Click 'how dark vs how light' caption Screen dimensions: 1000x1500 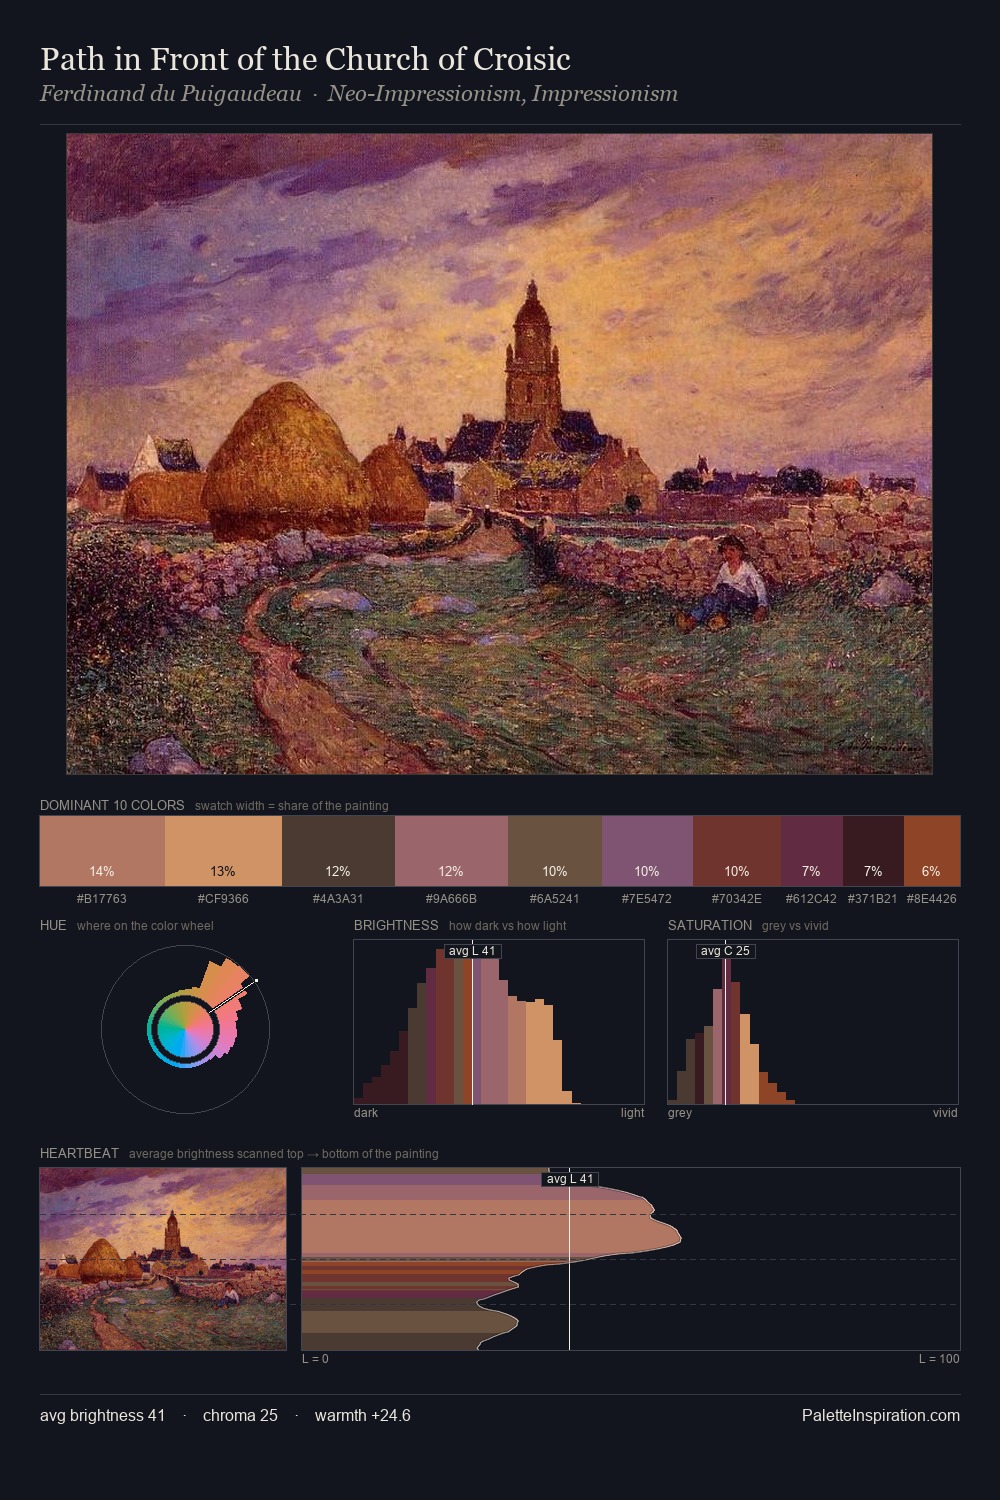(507, 925)
